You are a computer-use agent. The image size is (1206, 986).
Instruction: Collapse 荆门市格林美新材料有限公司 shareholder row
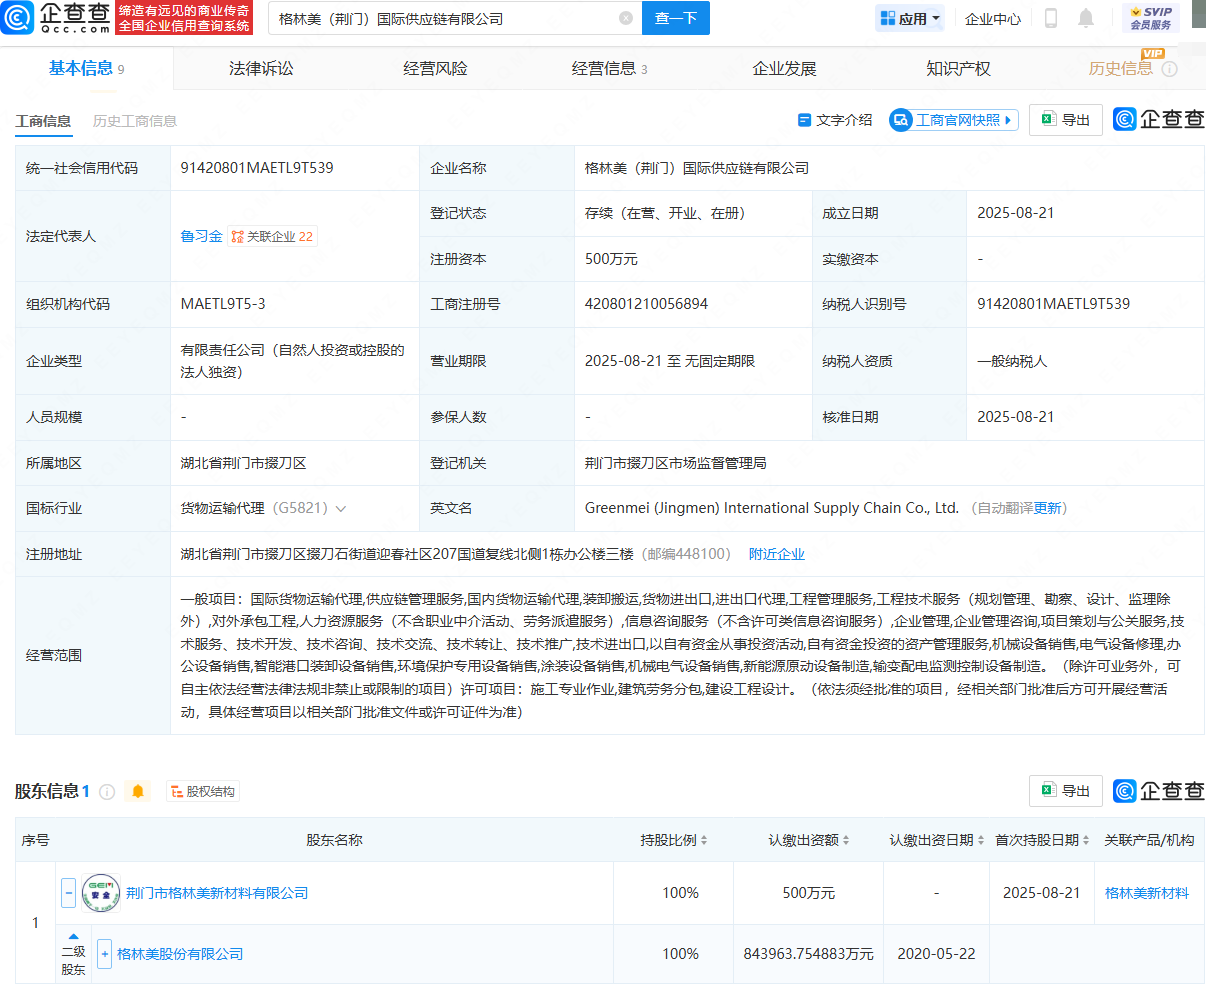68,892
